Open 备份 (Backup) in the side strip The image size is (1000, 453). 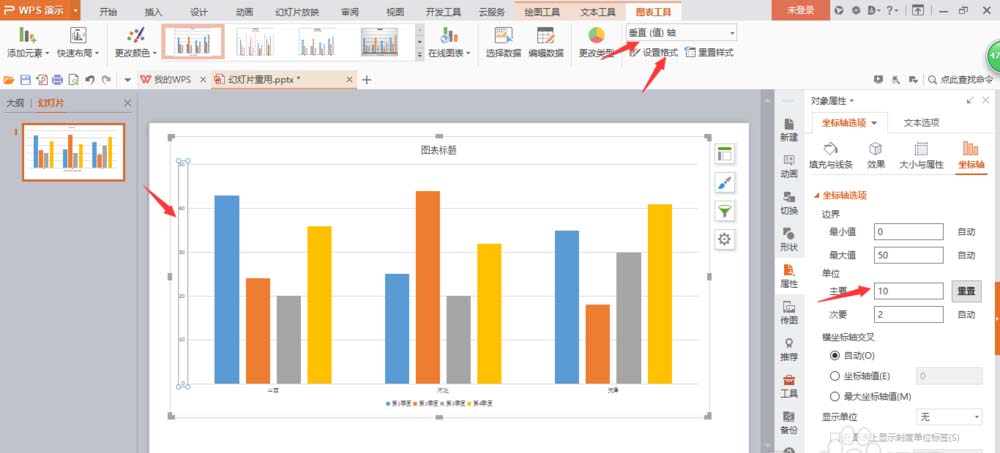[x=789, y=423]
